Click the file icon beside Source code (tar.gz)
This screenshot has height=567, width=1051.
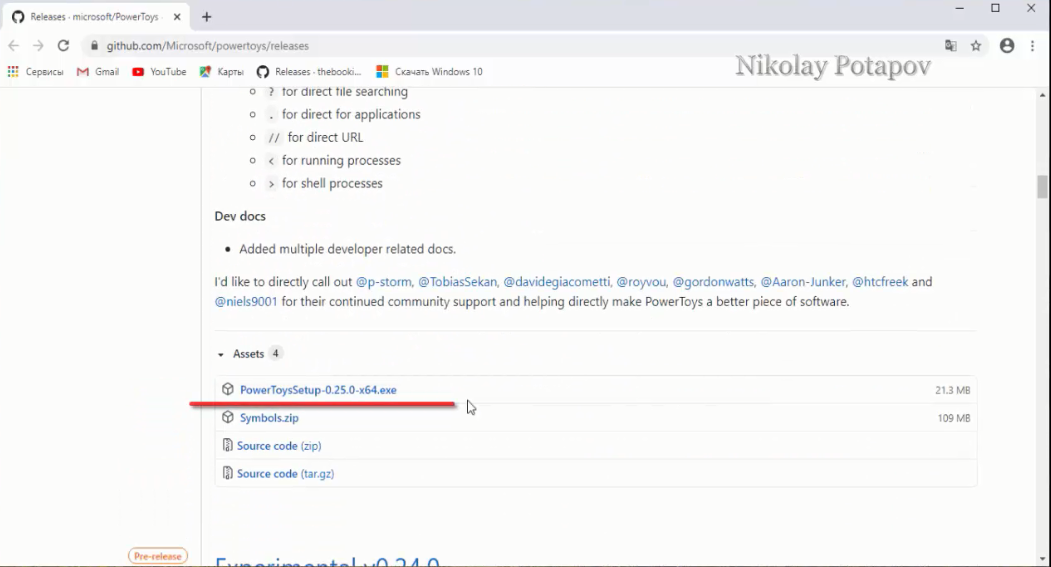tap(228, 473)
